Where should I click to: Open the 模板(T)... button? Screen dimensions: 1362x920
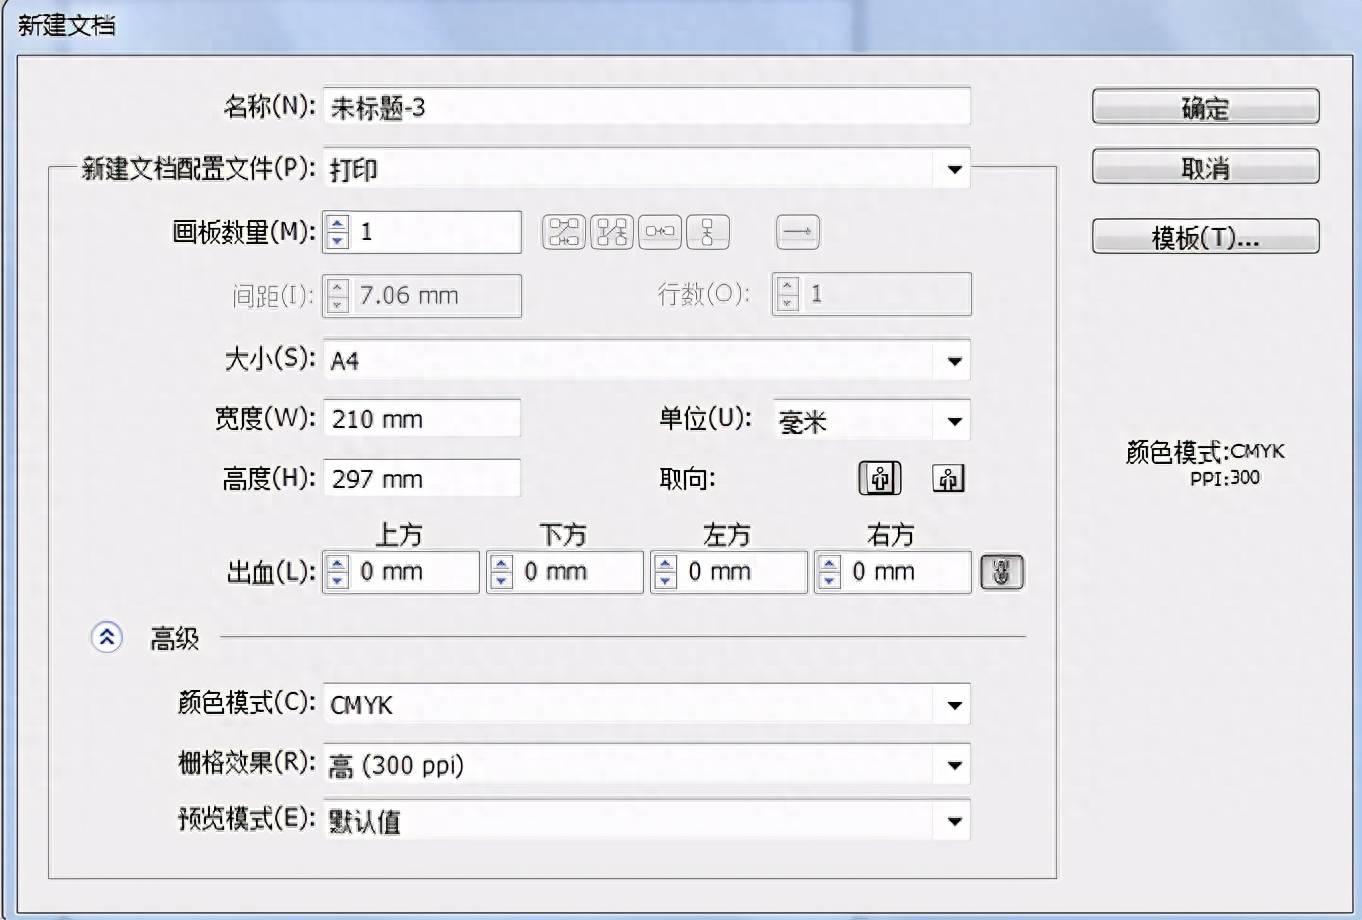coord(1205,237)
